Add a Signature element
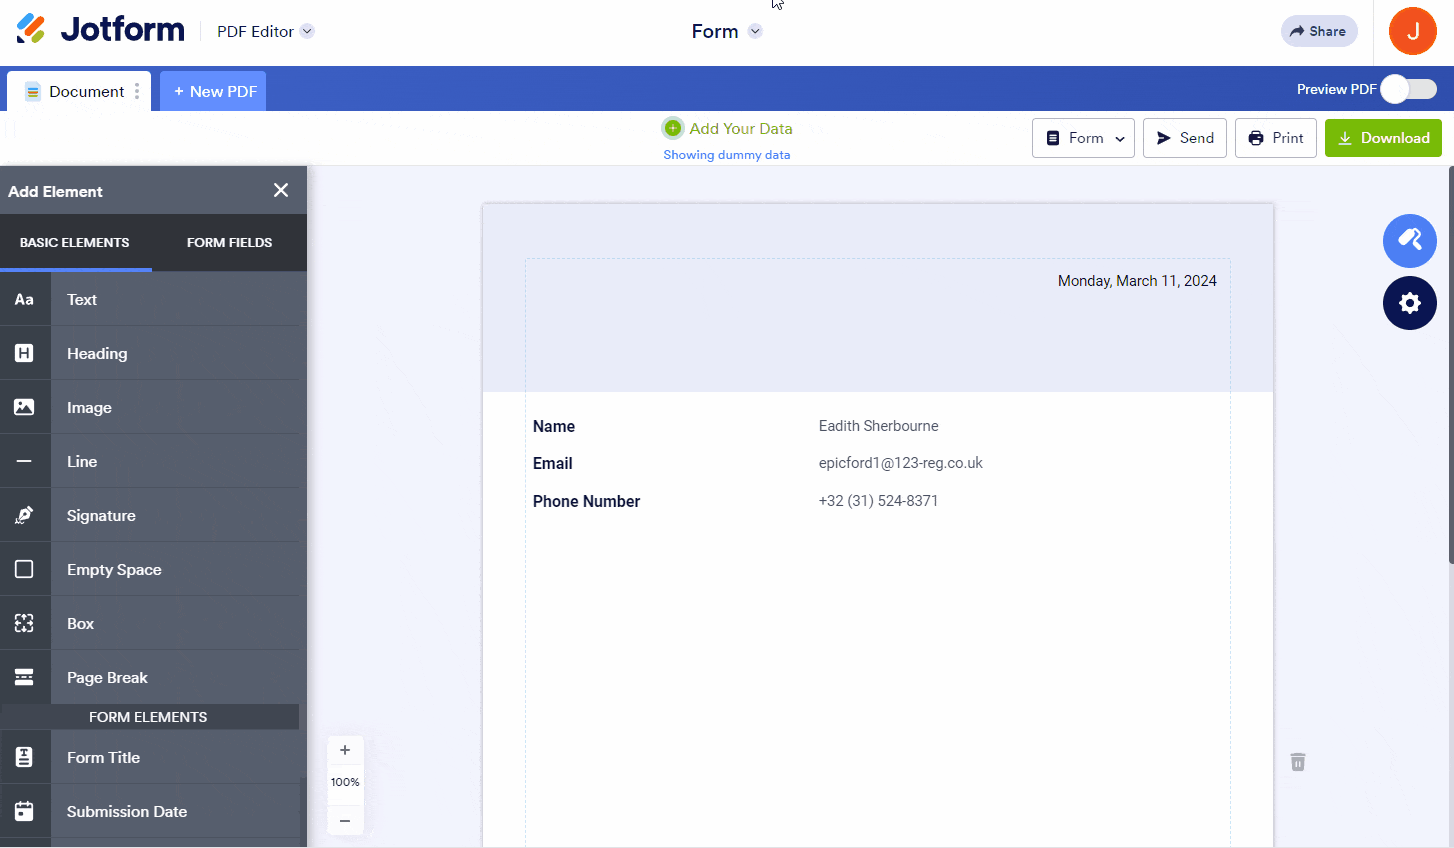The width and height of the screenshot is (1454, 848). [150, 515]
